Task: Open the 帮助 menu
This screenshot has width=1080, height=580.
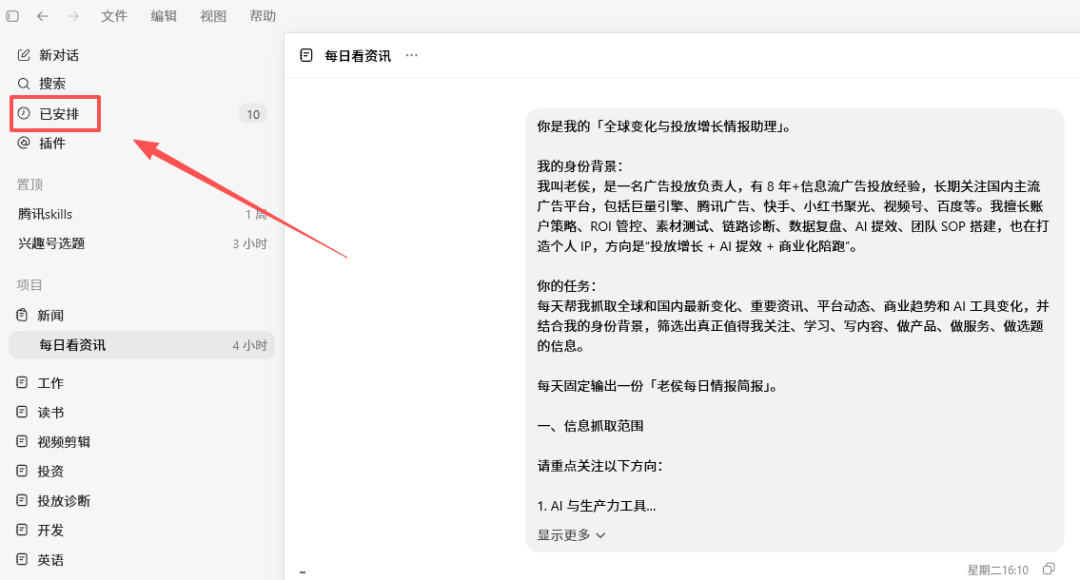Action: coord(262,16)
